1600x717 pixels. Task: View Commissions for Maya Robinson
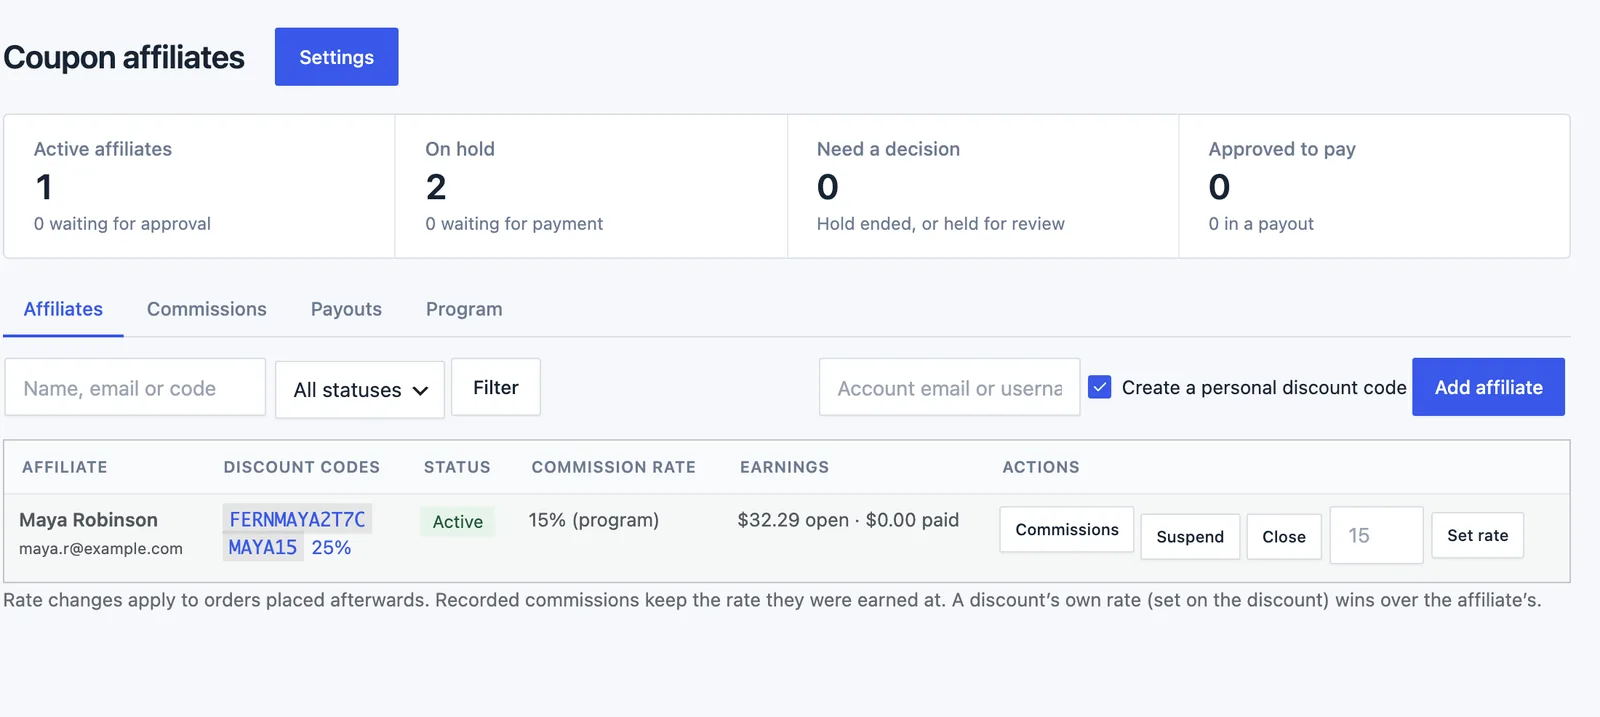pos(1067,530)
